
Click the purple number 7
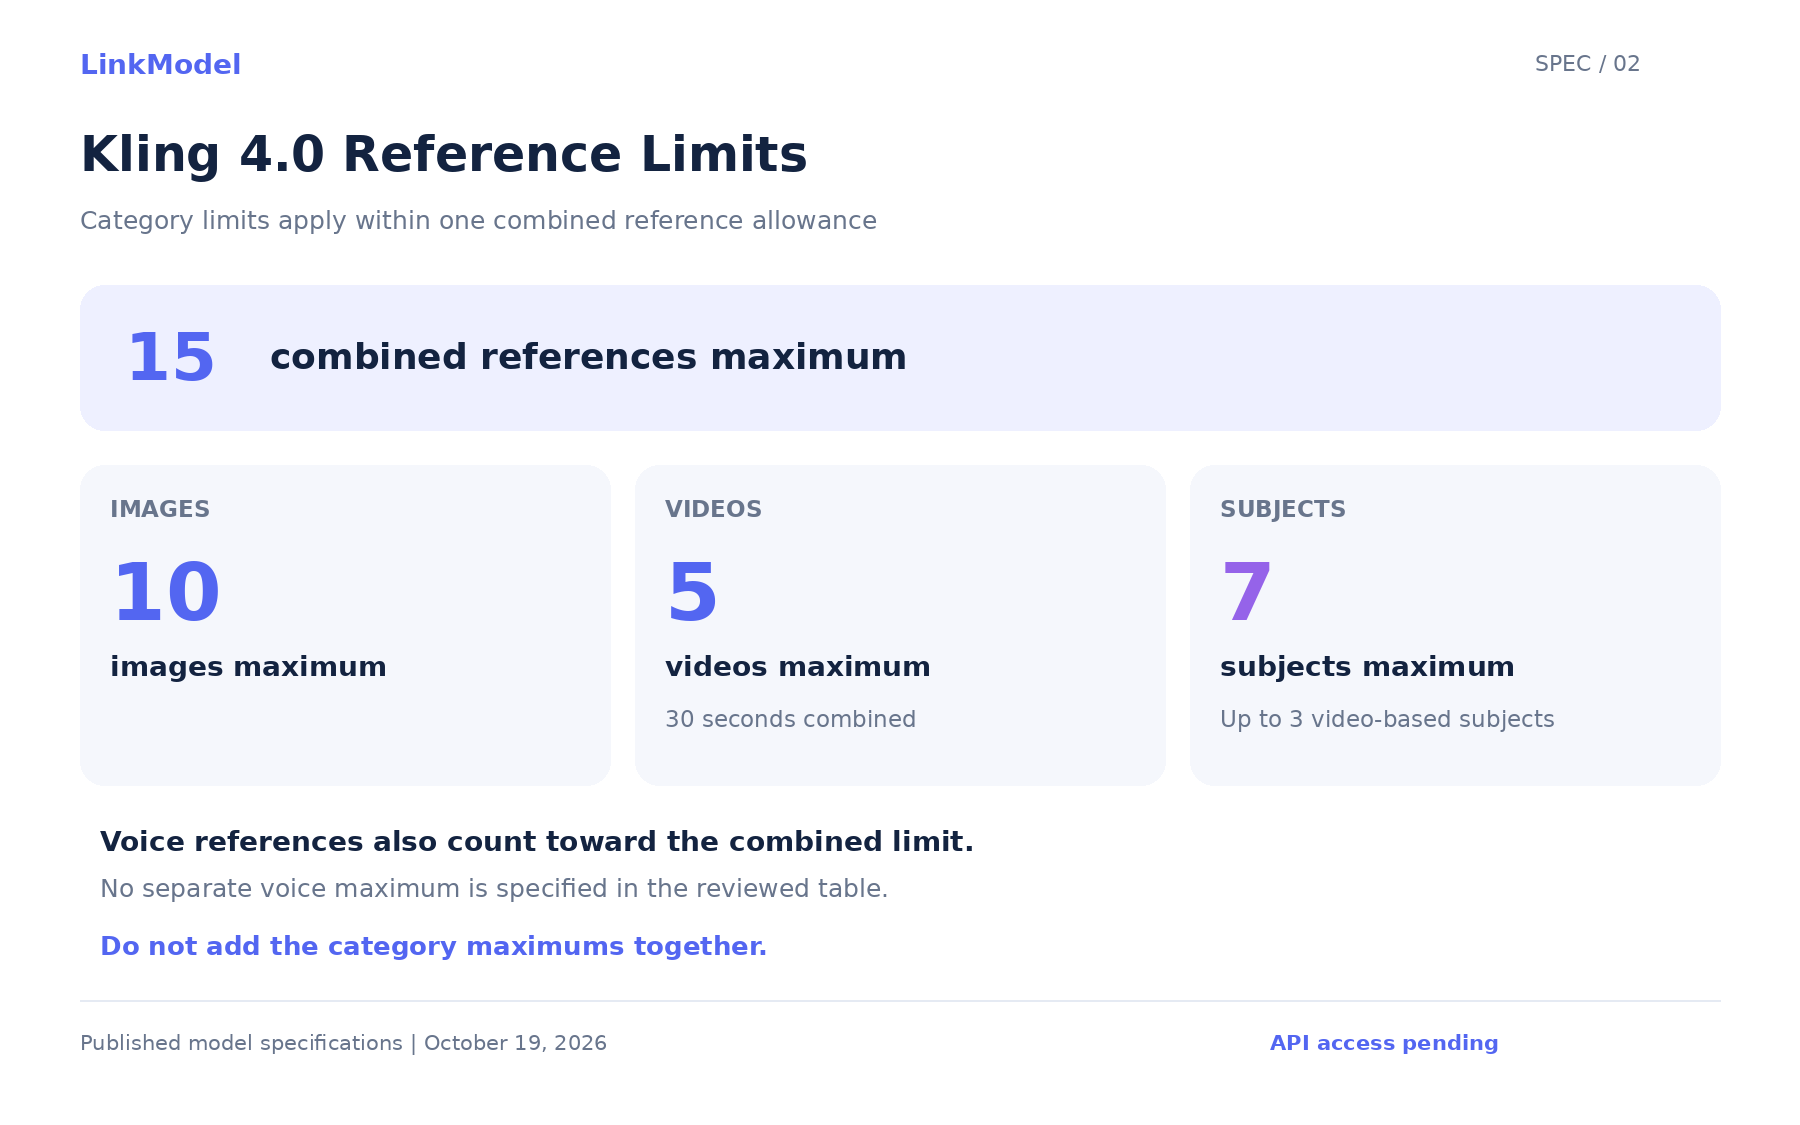1247,593
